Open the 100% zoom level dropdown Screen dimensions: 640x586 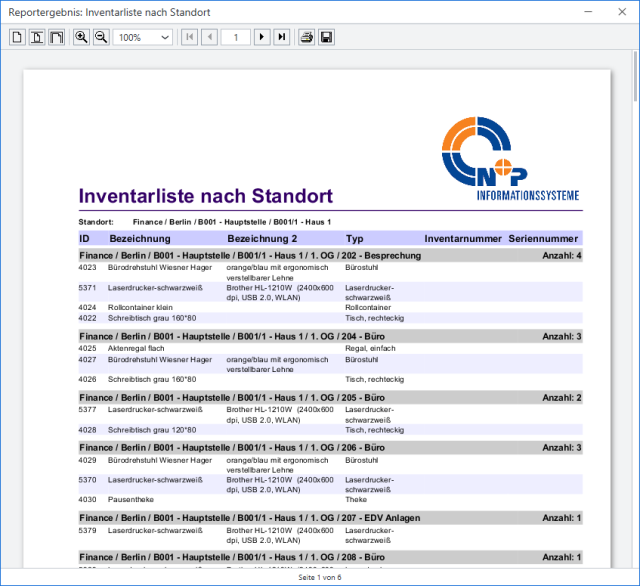click(x=143, y=38)
